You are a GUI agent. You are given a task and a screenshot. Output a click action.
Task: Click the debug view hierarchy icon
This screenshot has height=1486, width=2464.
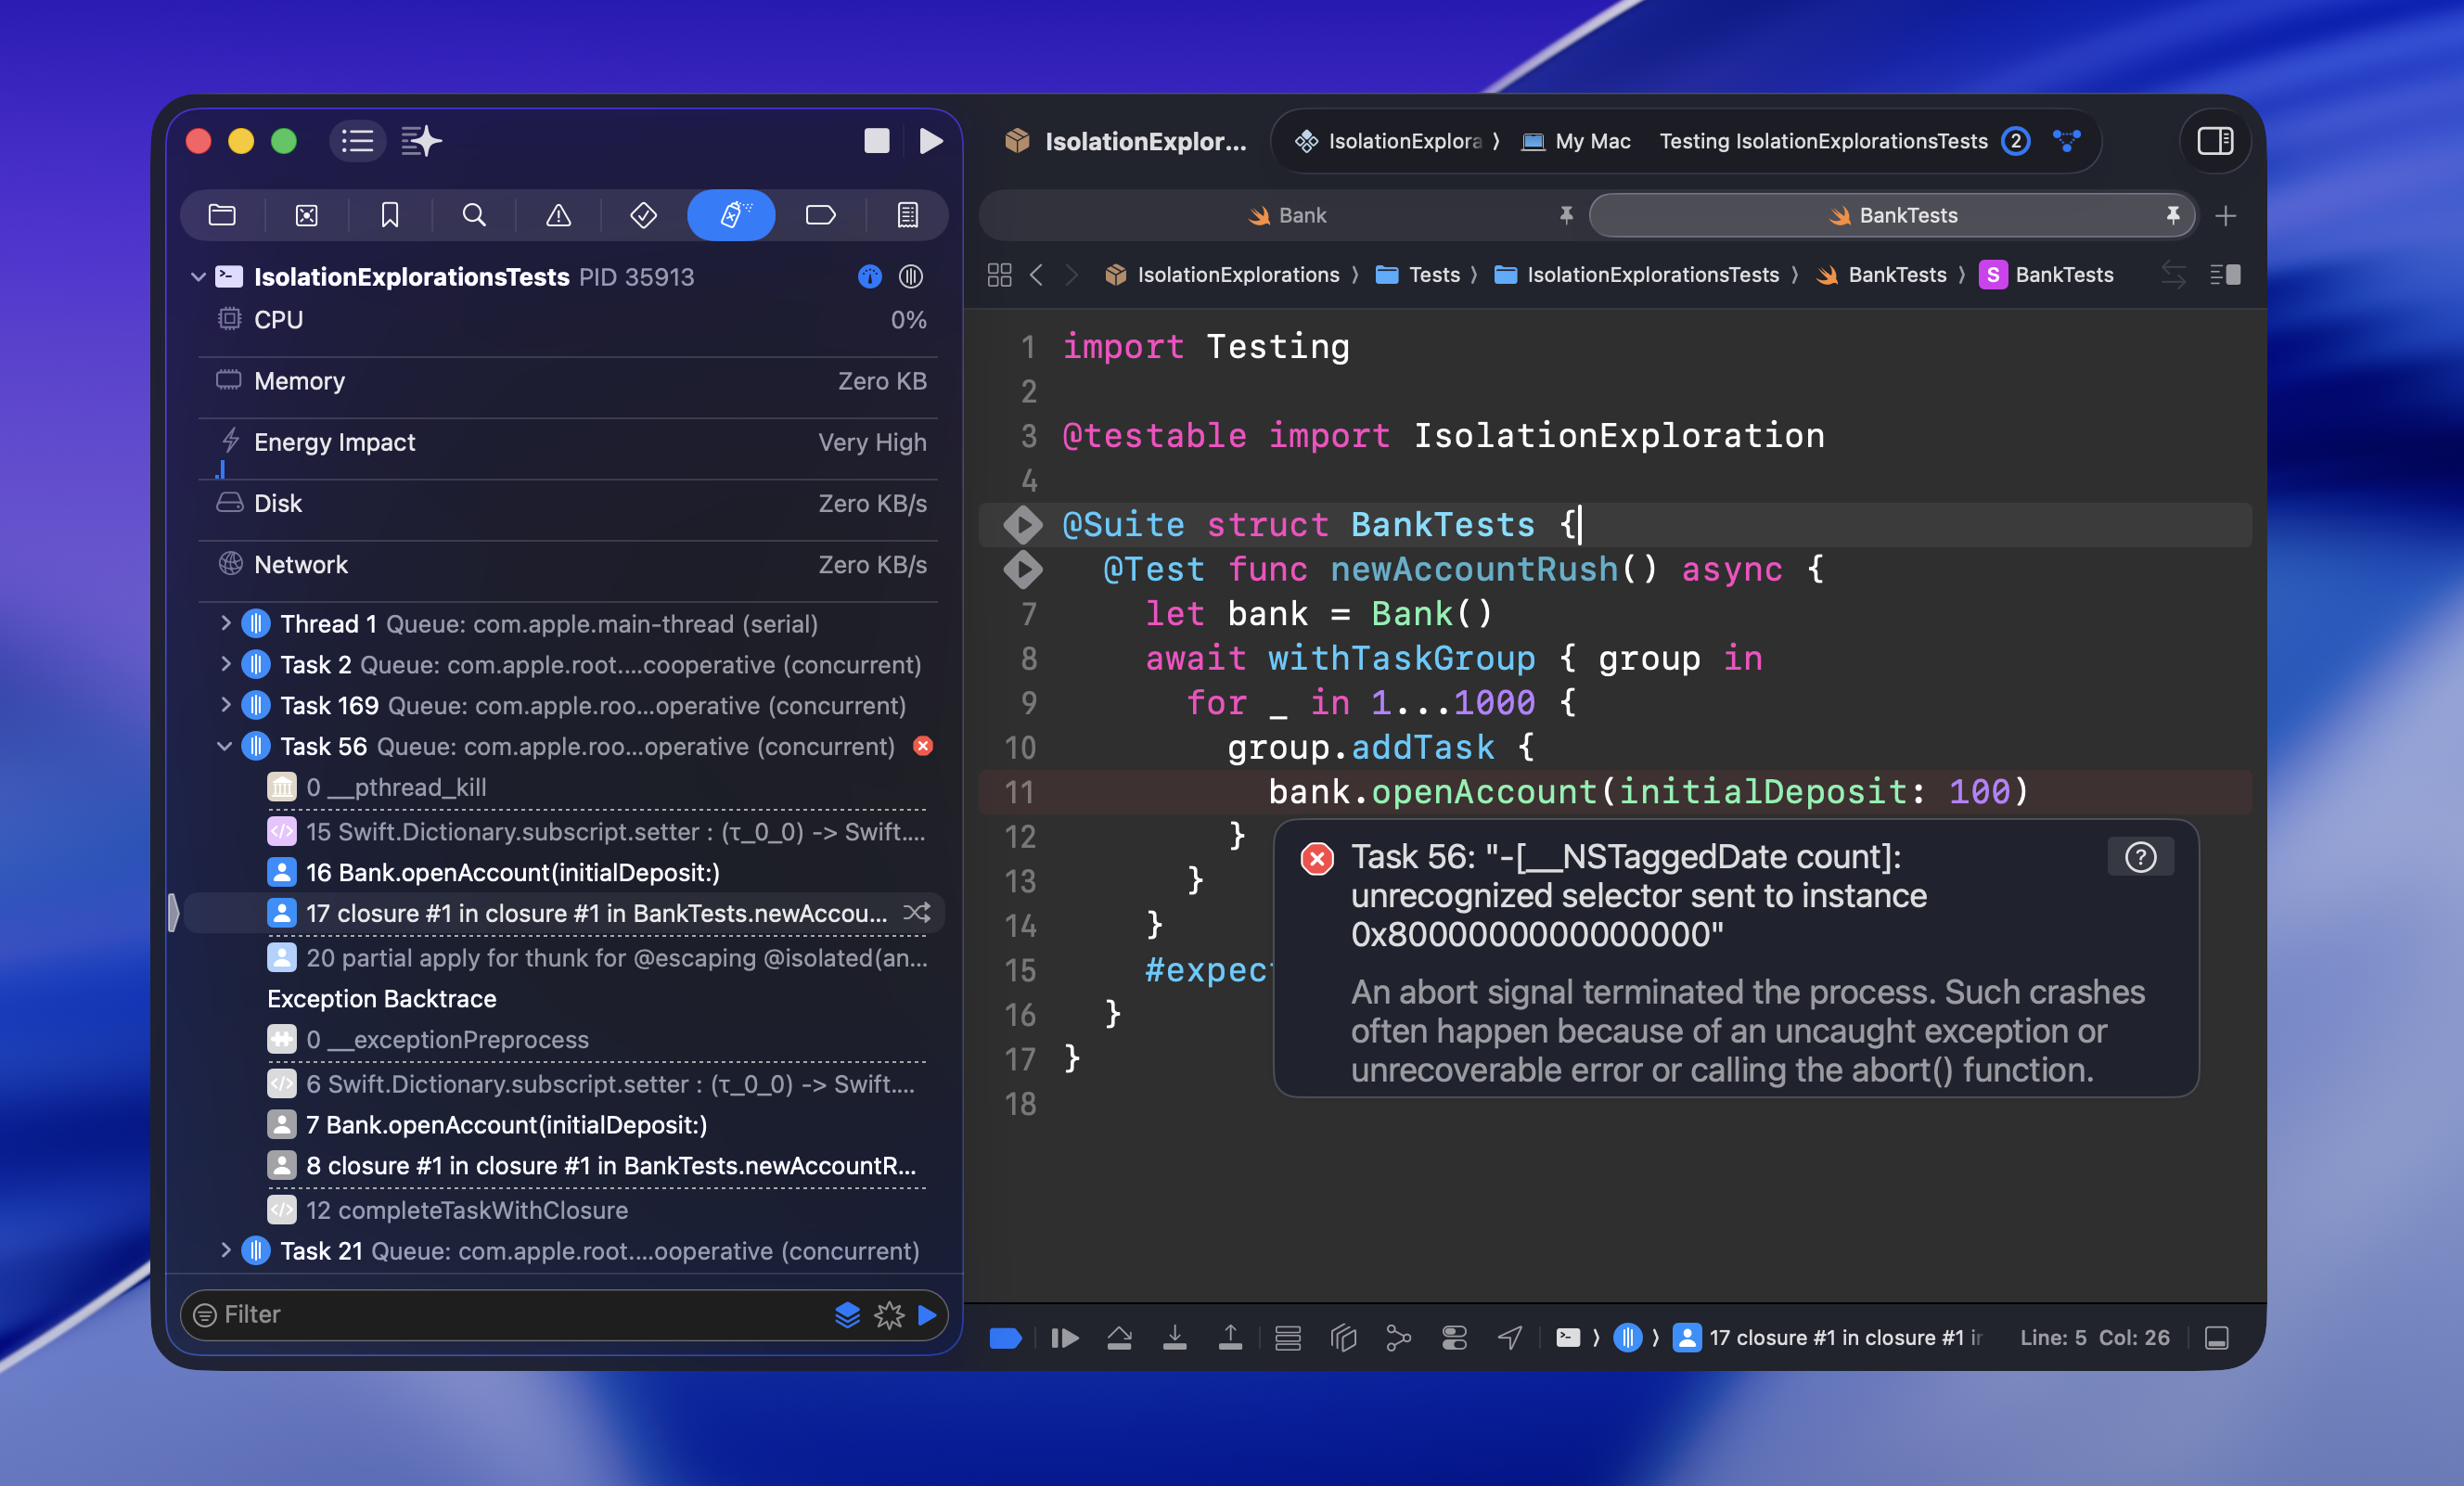coord(1343,1337)
